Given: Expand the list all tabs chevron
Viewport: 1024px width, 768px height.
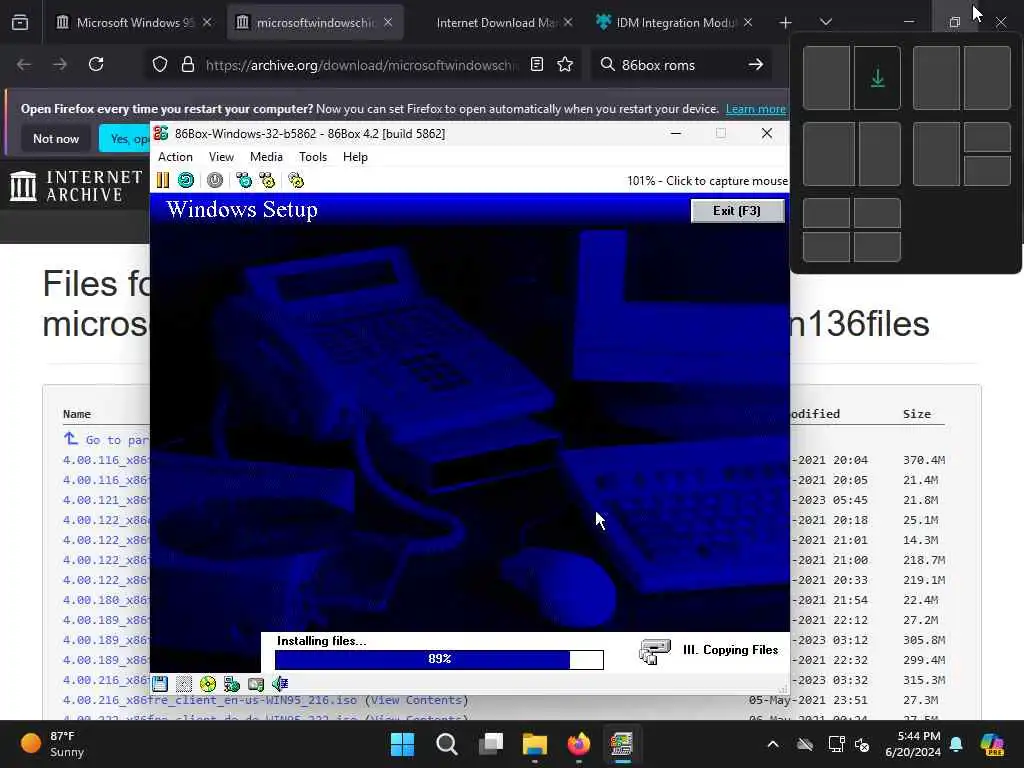Looking at the screenshot, I should coord(825,22).
